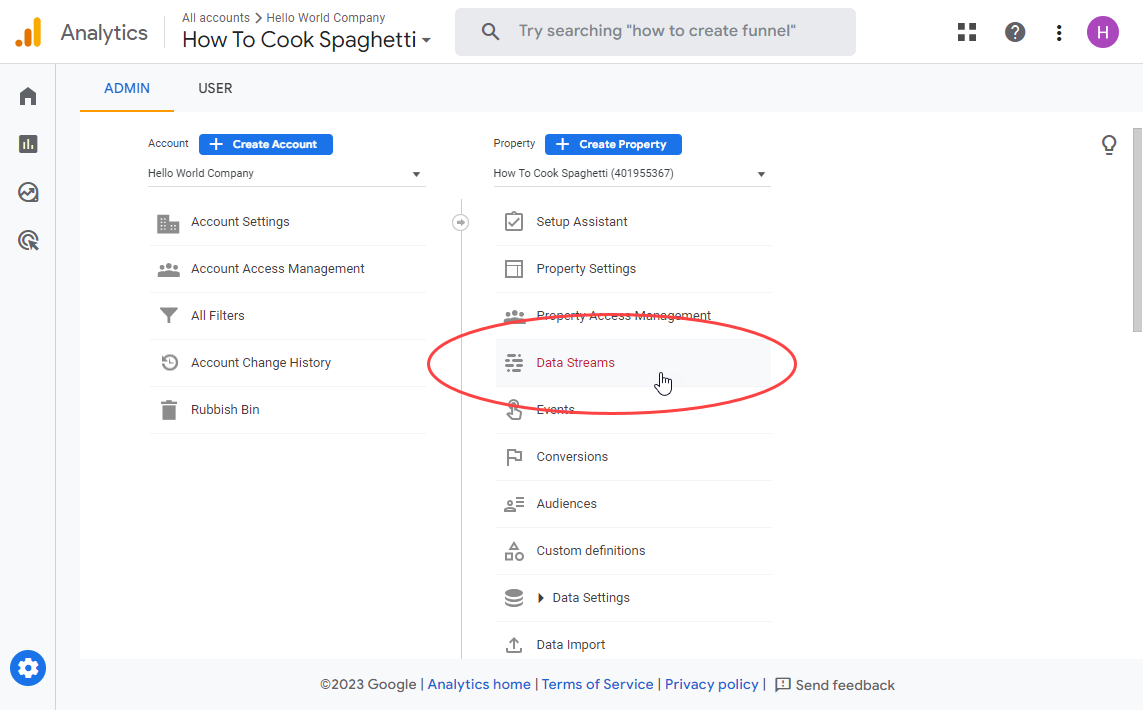
Task: Open the Google apps grid icon
Action: 966,32
